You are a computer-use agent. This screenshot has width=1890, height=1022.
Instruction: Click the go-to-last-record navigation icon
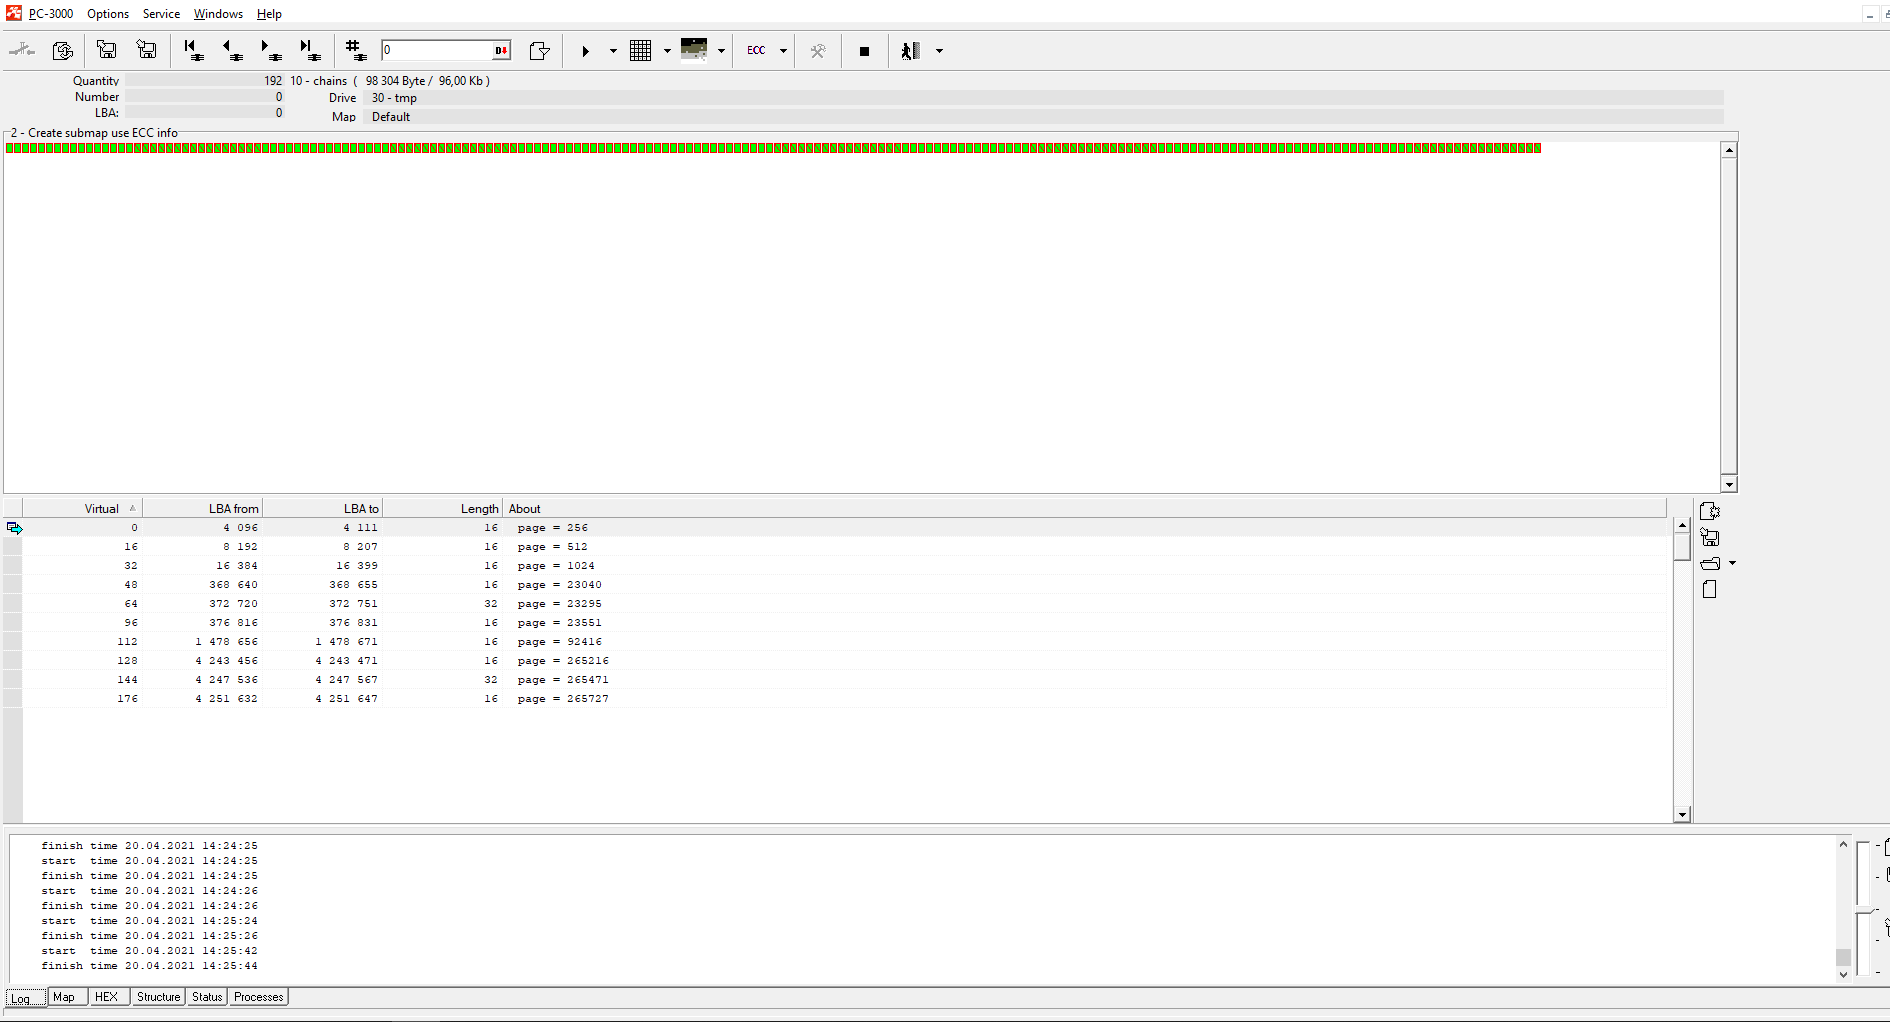click(x=309, y=50)
